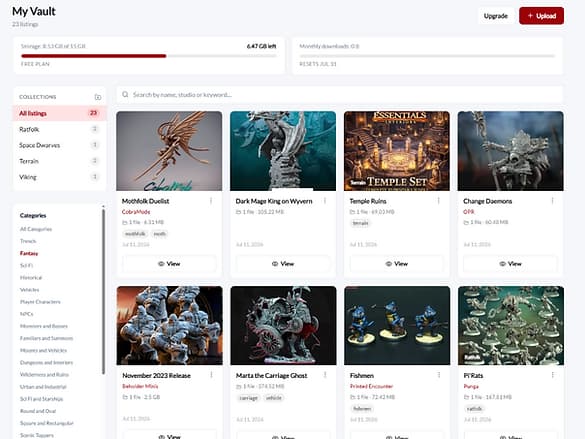The height and width of the screenshot is (439, 585).
Task: Click the Upgrade button
Action: pos(495,16)
